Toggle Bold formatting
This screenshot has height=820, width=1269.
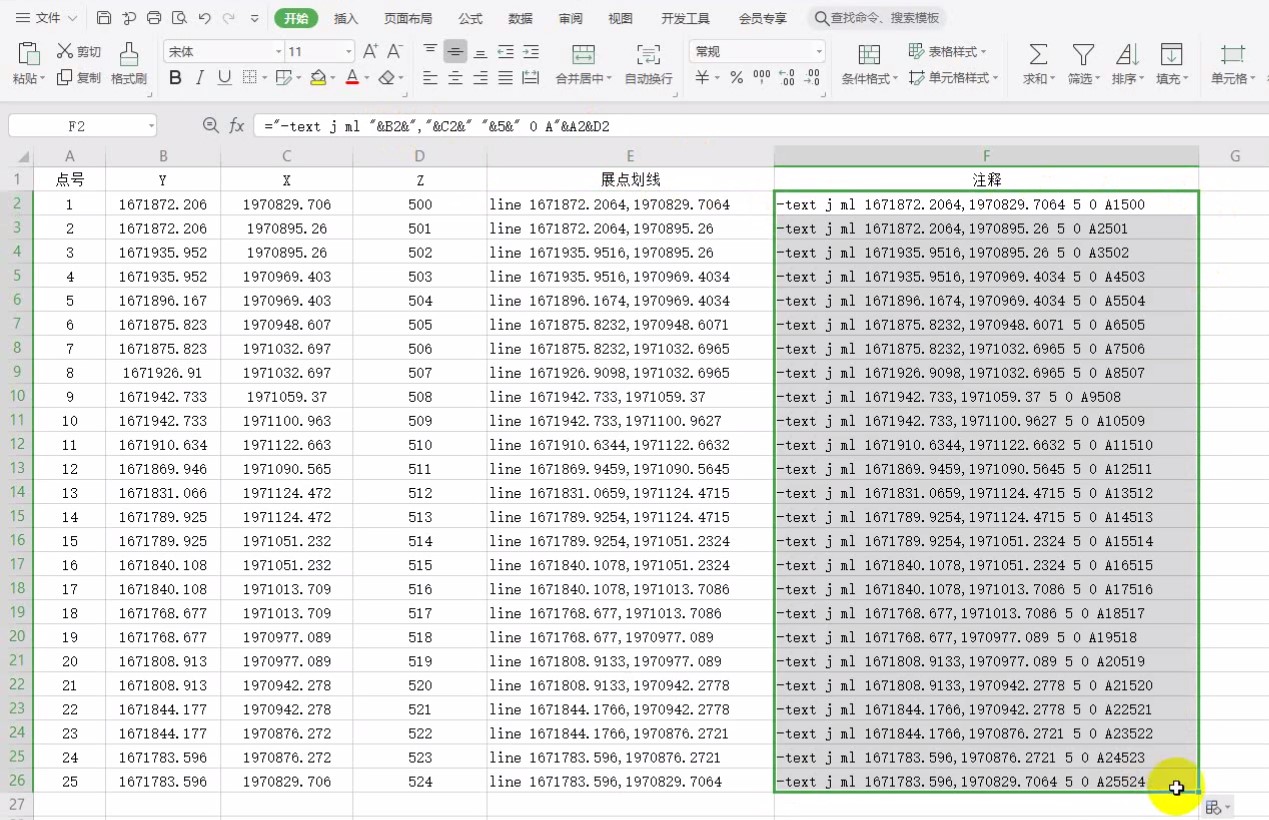click(175, 77)
